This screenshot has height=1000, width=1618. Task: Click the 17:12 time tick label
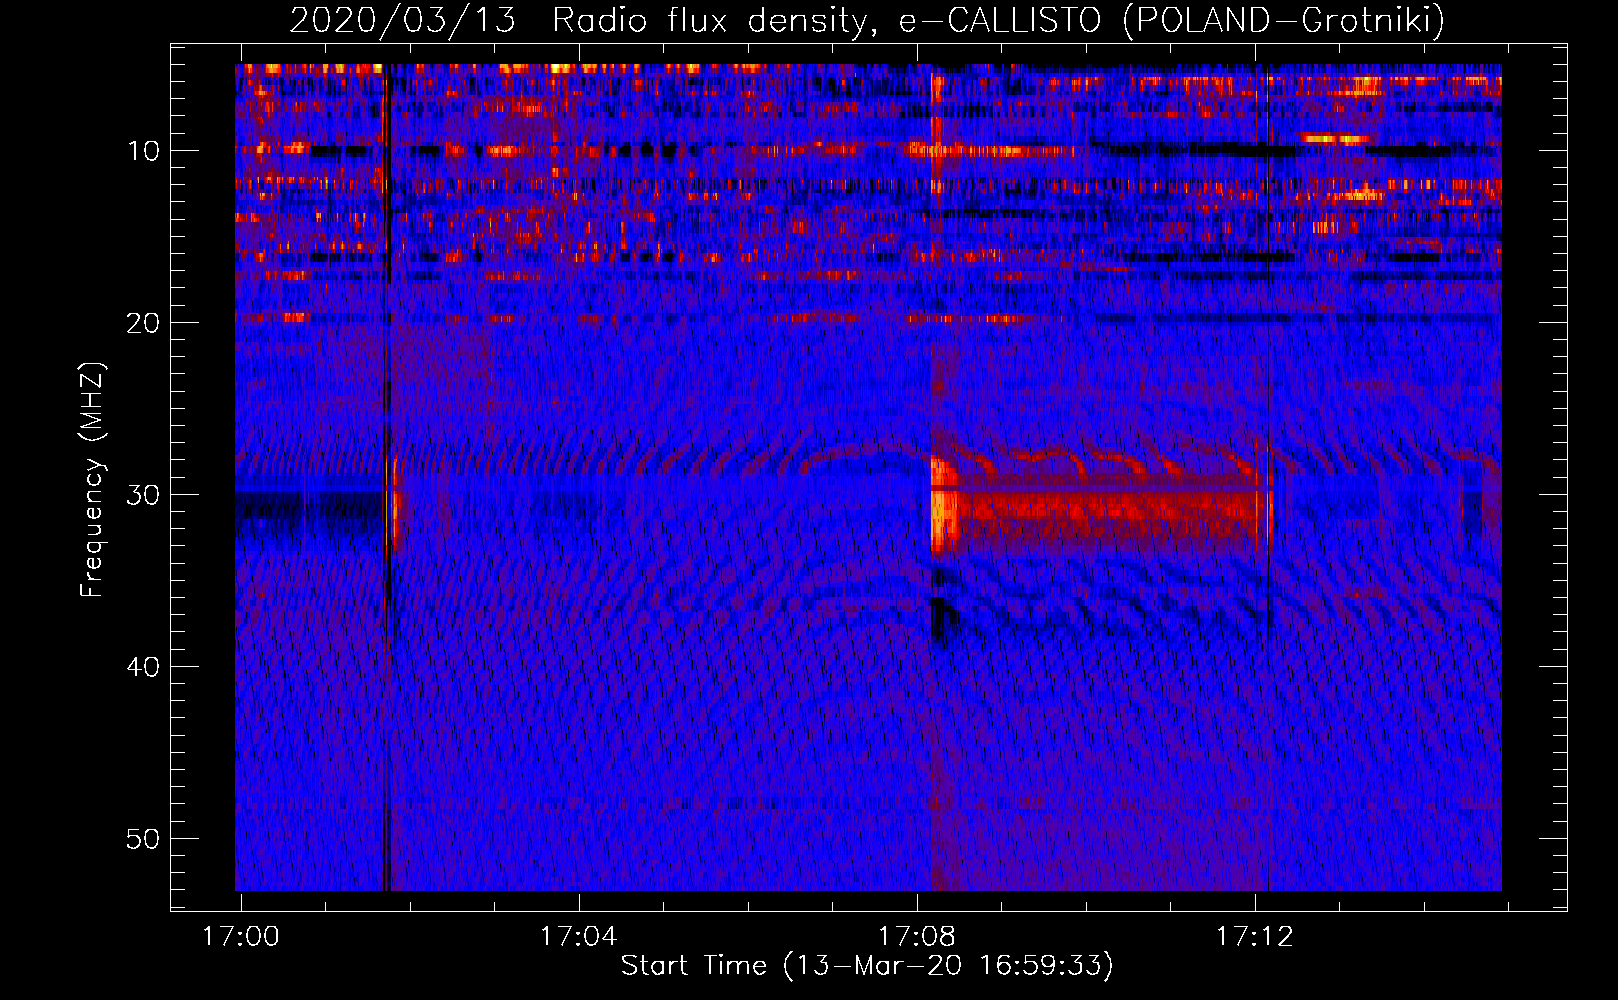point(1254,937)
